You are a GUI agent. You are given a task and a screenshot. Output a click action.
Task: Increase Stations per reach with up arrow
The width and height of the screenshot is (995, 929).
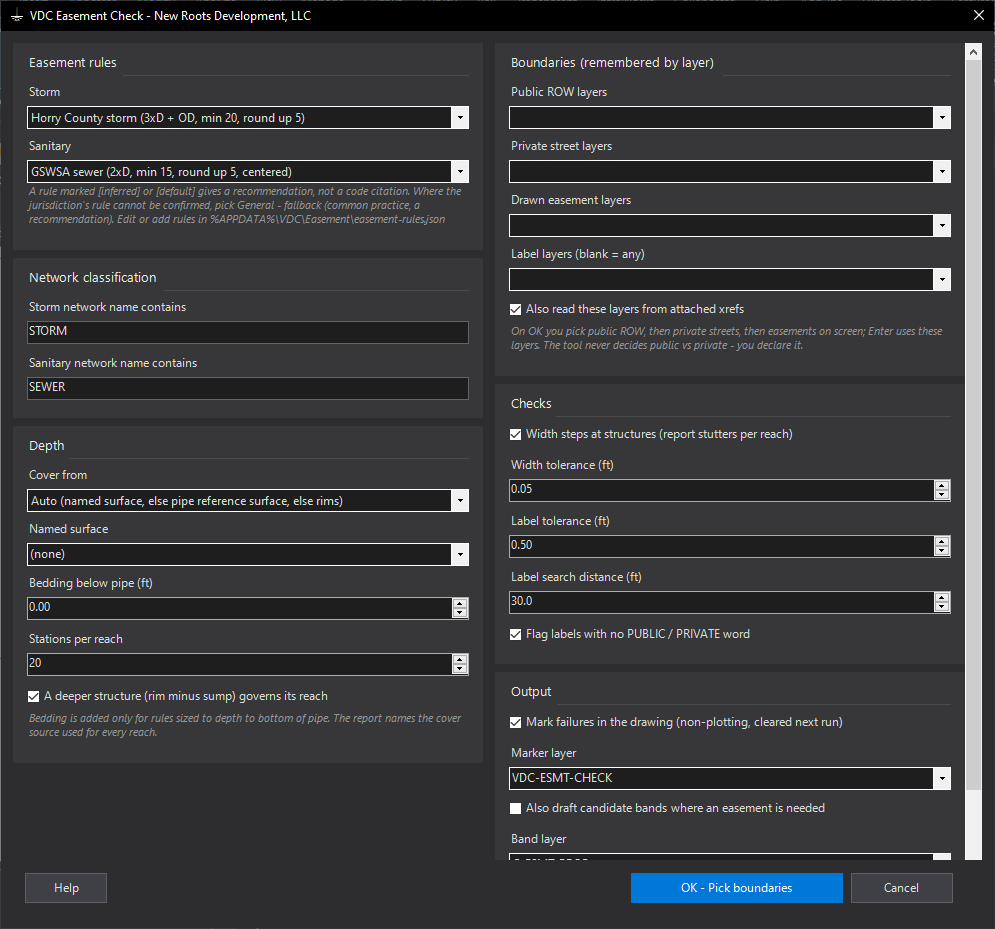click(x=460, y=659)
